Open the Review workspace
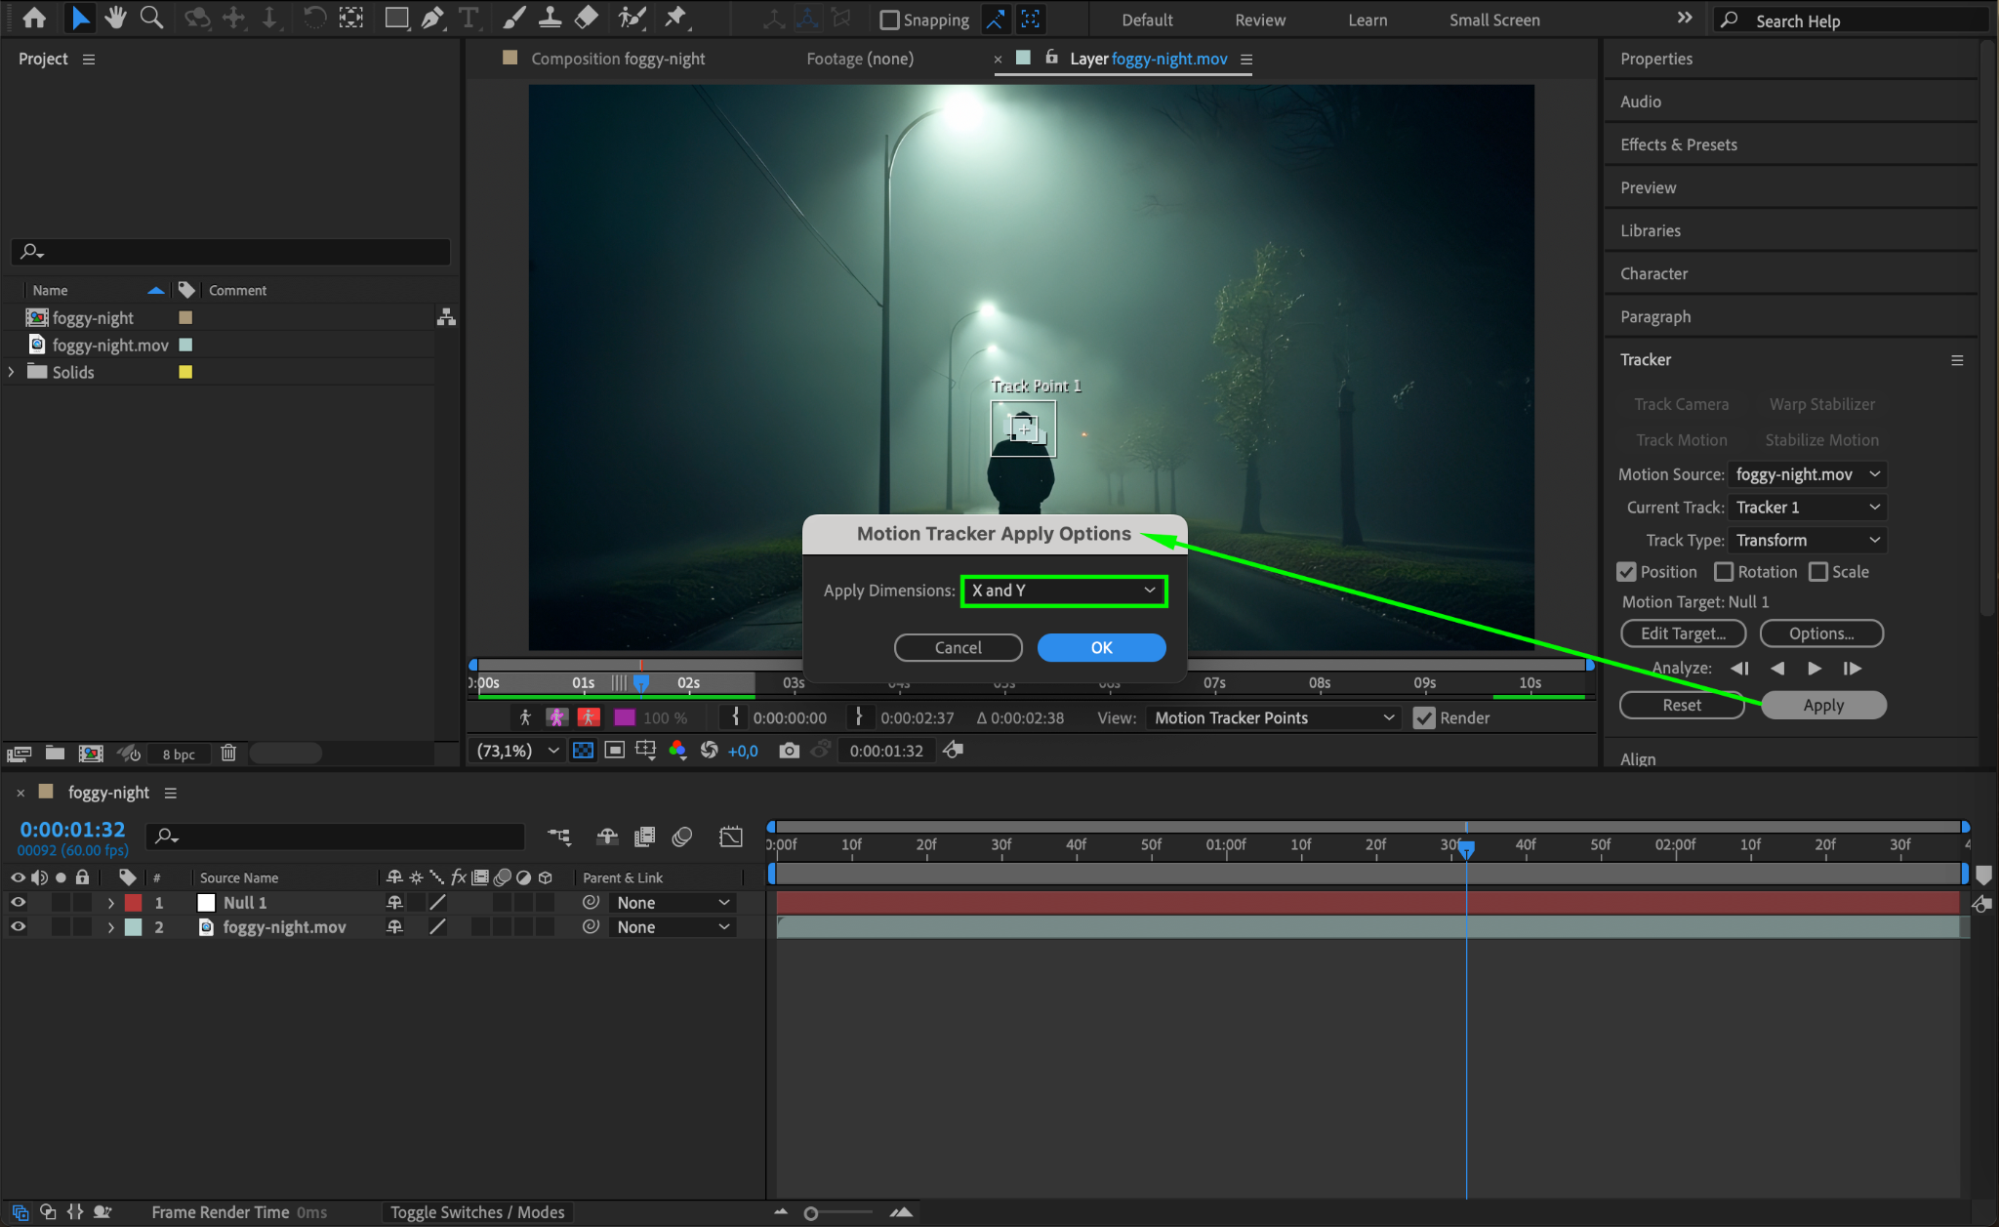 tap(1259, 20)
